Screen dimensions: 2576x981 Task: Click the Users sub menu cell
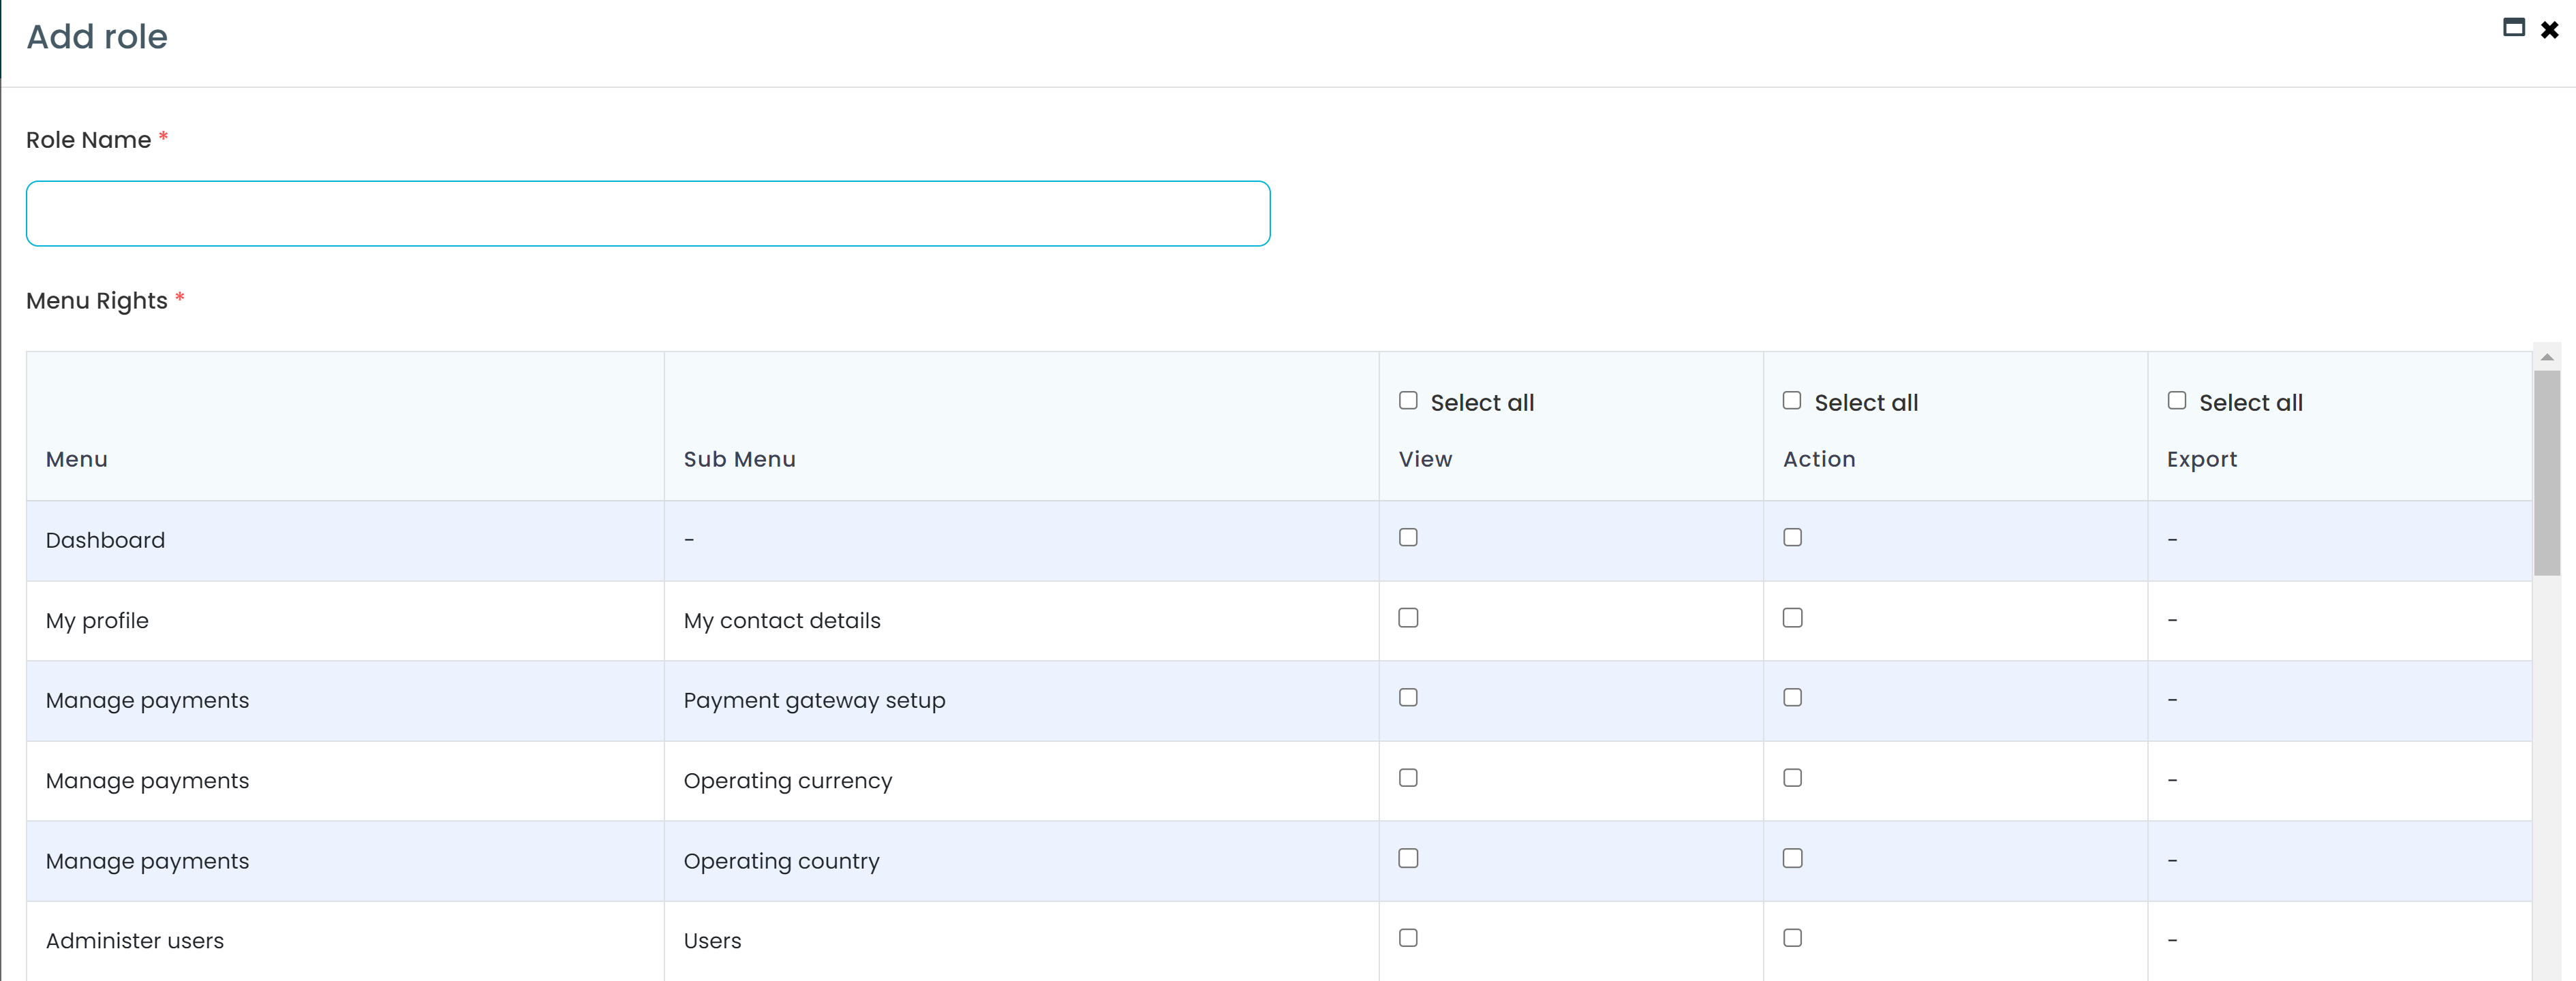(x=1021, y=941)
